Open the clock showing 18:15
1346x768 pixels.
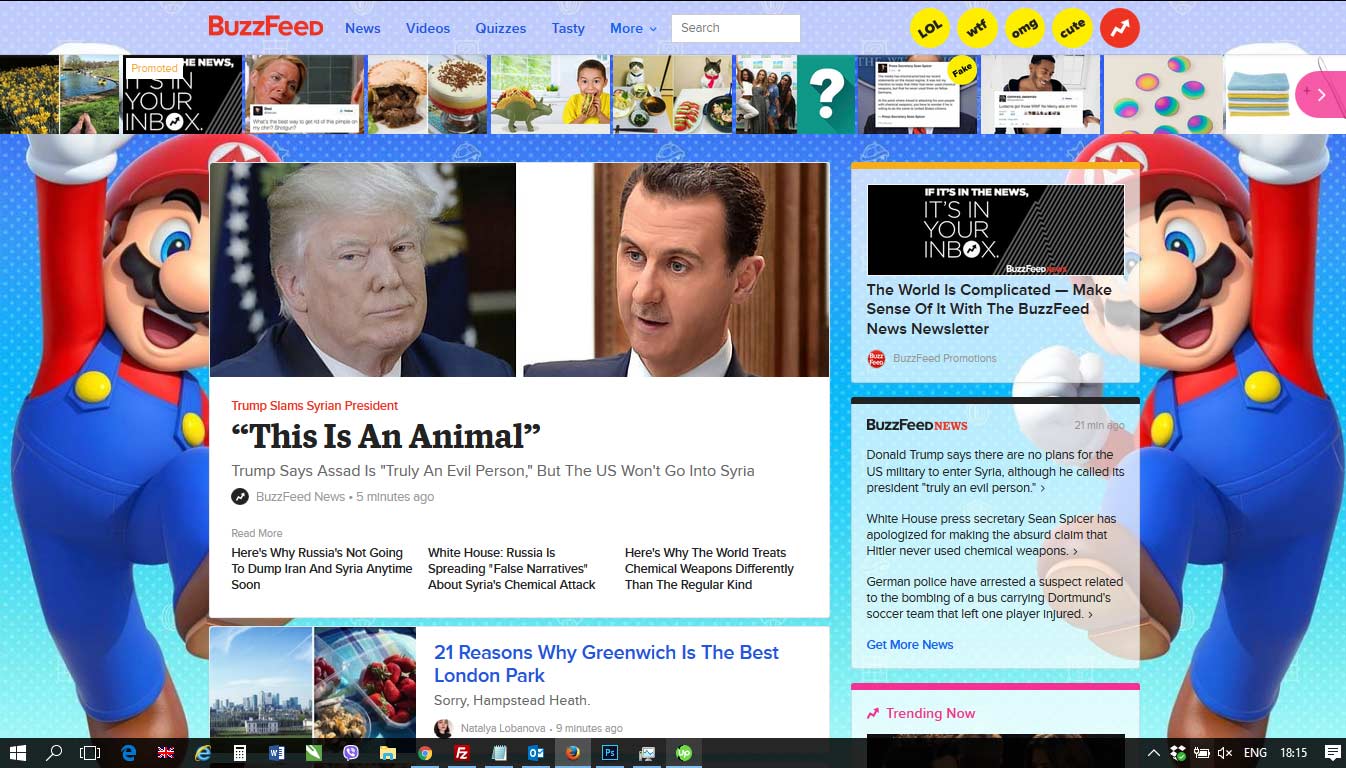coord(1293,753)
